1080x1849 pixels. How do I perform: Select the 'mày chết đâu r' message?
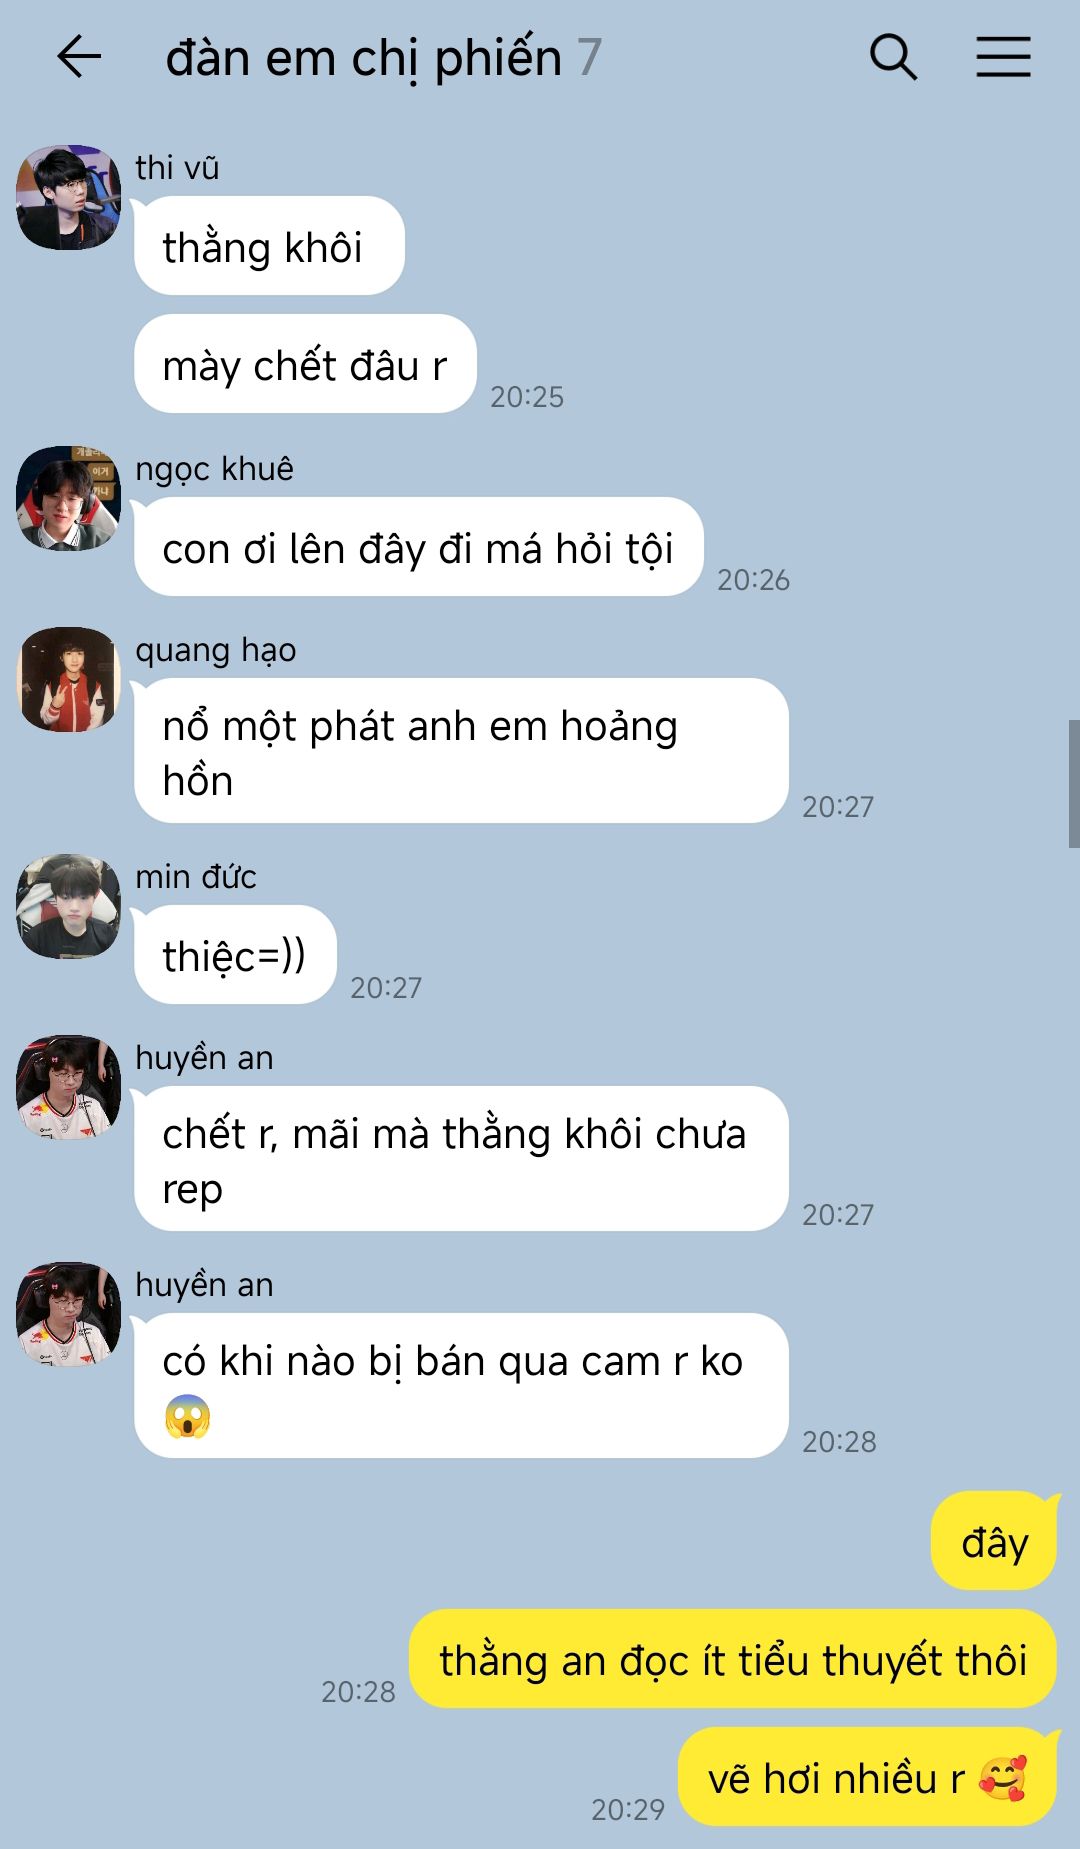click(305, 364)
